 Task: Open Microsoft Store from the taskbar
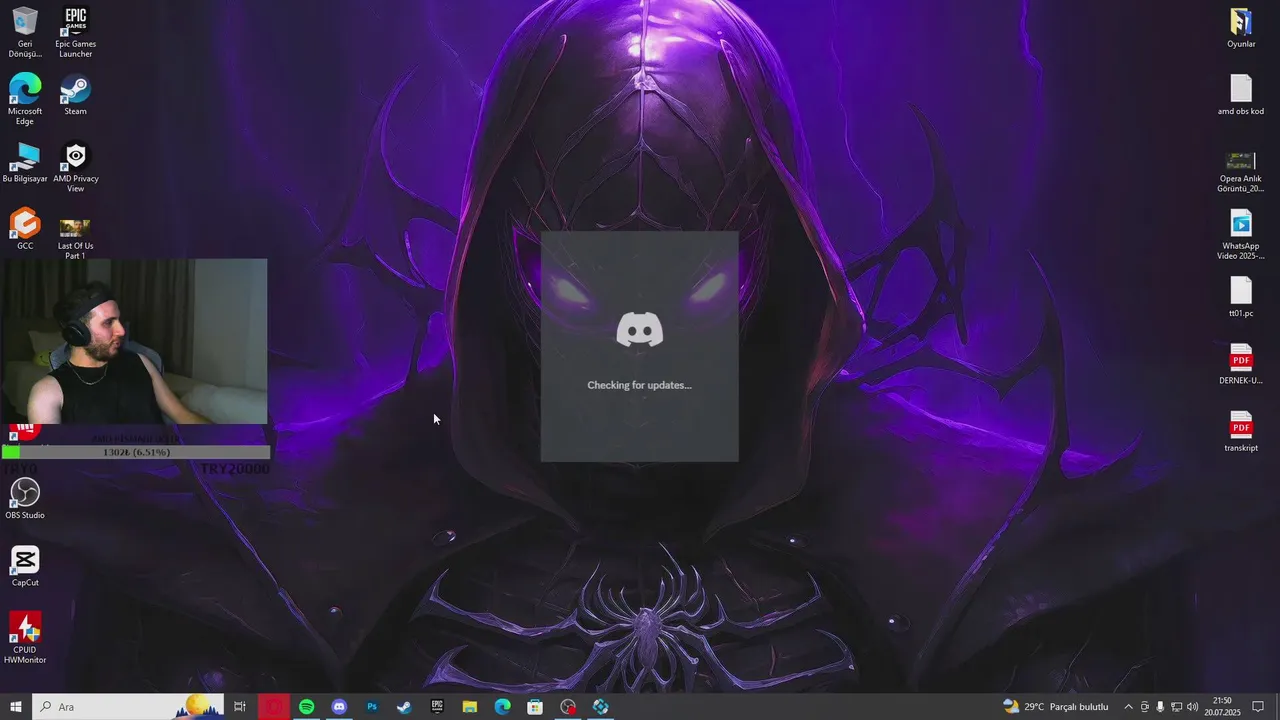535,707
